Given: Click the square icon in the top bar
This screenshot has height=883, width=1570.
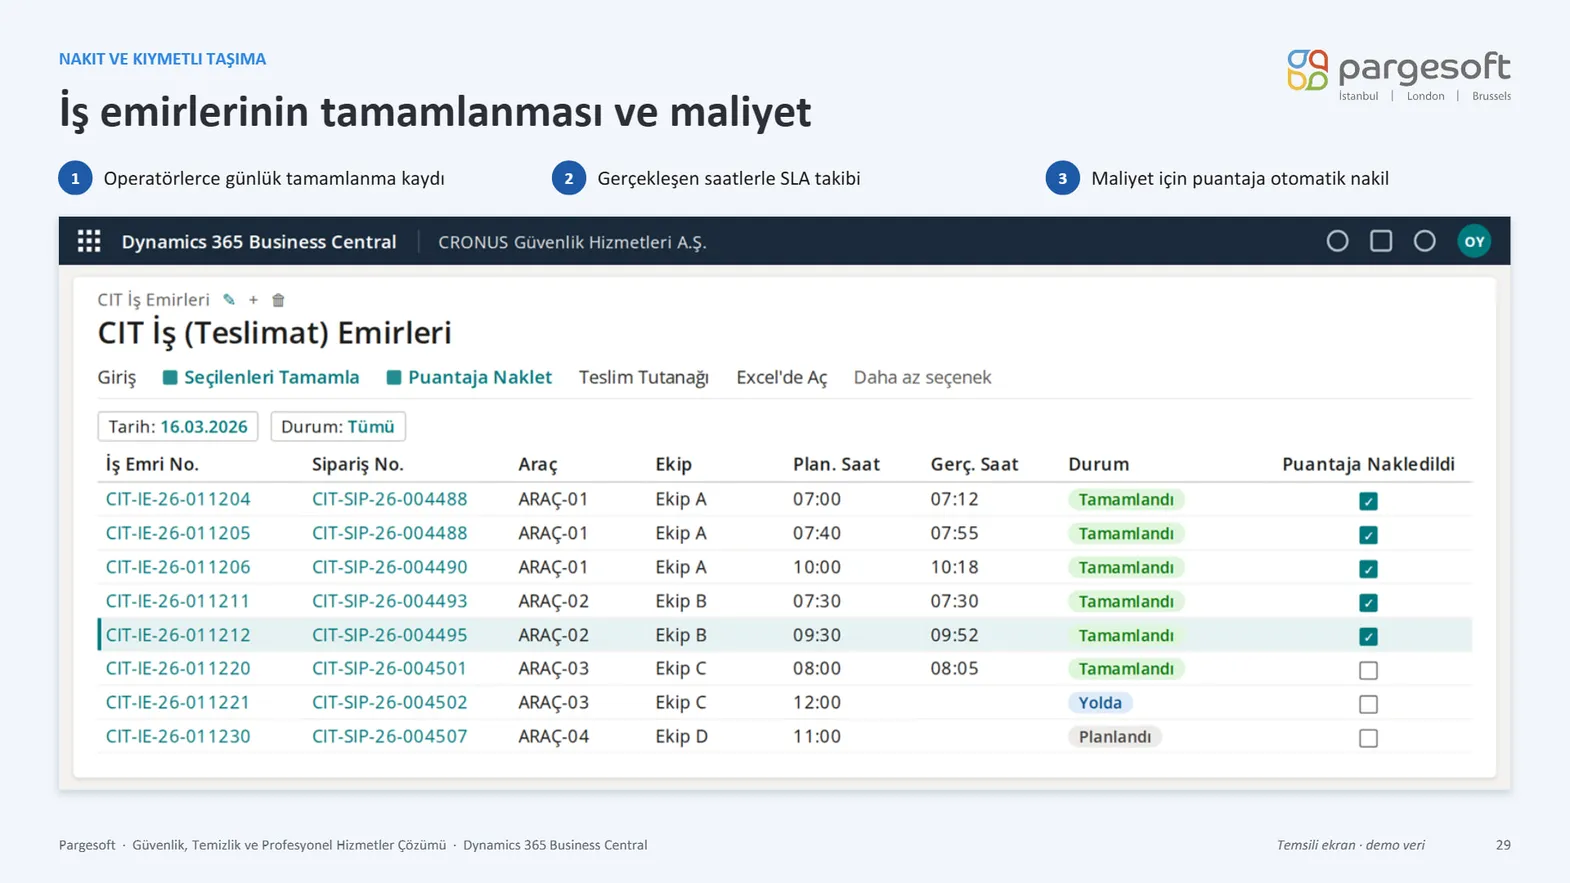Looking at the screenshot, I should (1381, 241).
